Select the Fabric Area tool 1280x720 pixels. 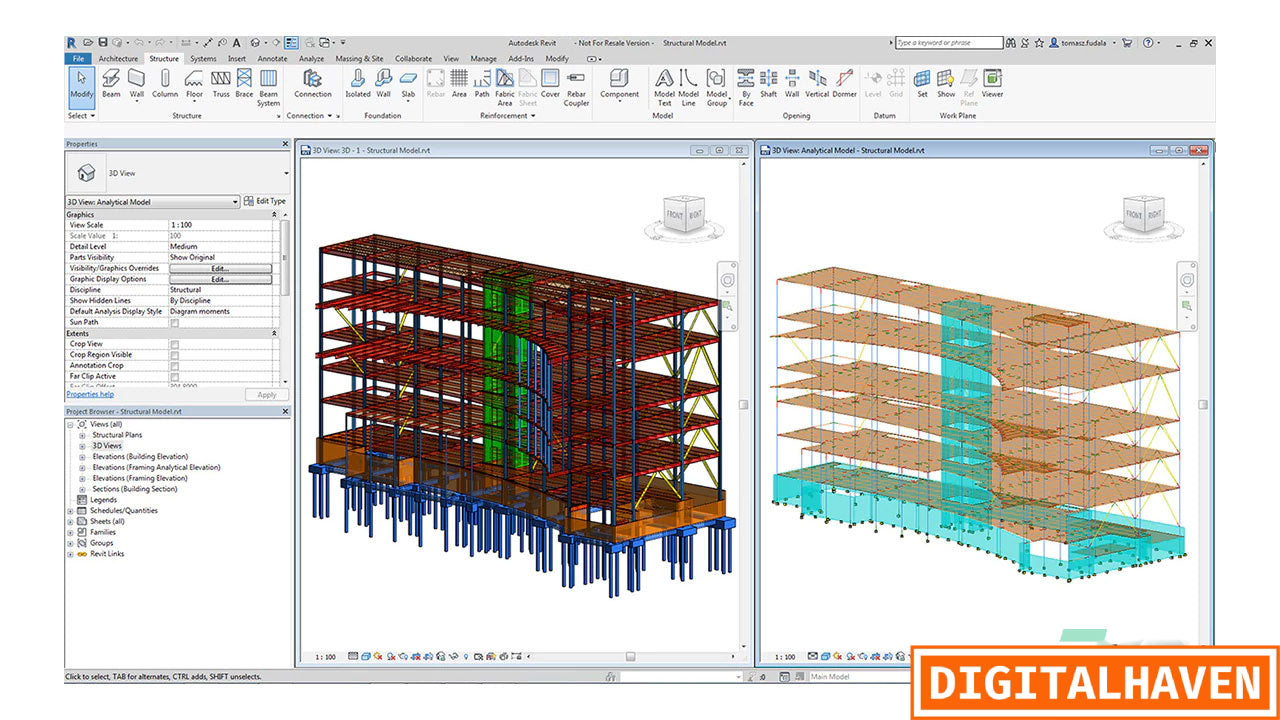505,88
